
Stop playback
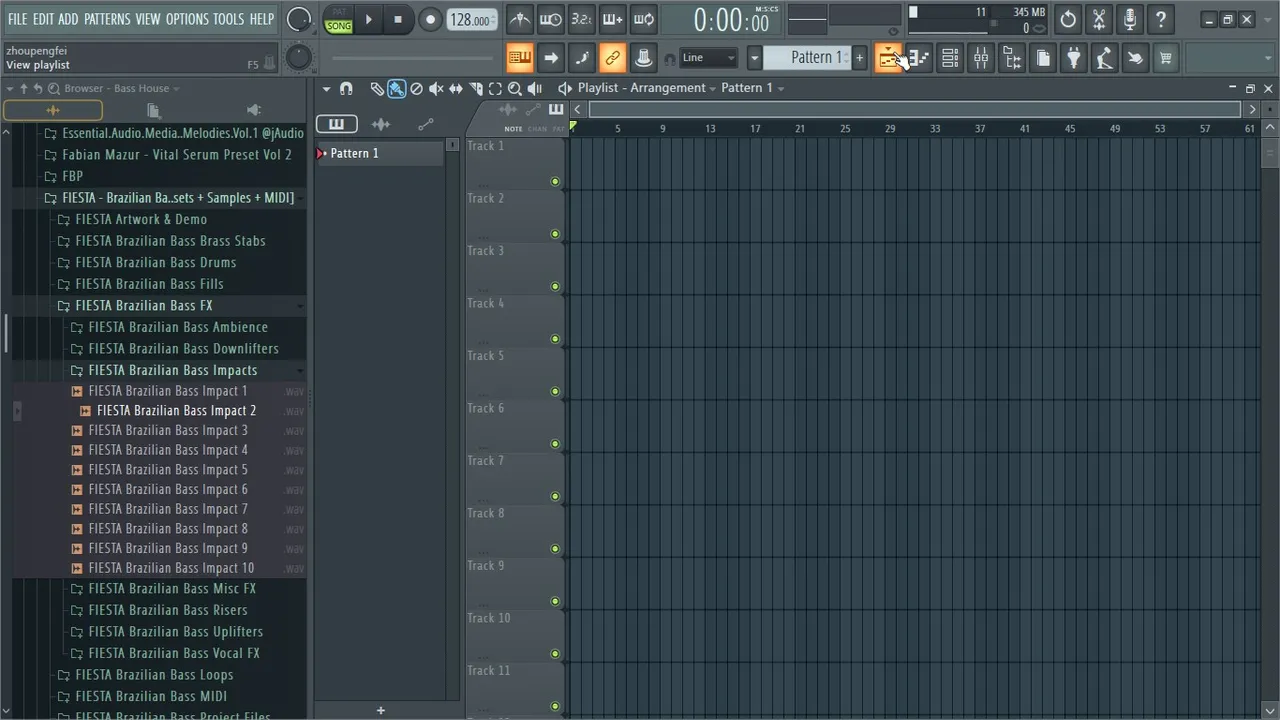coord(398,19)
